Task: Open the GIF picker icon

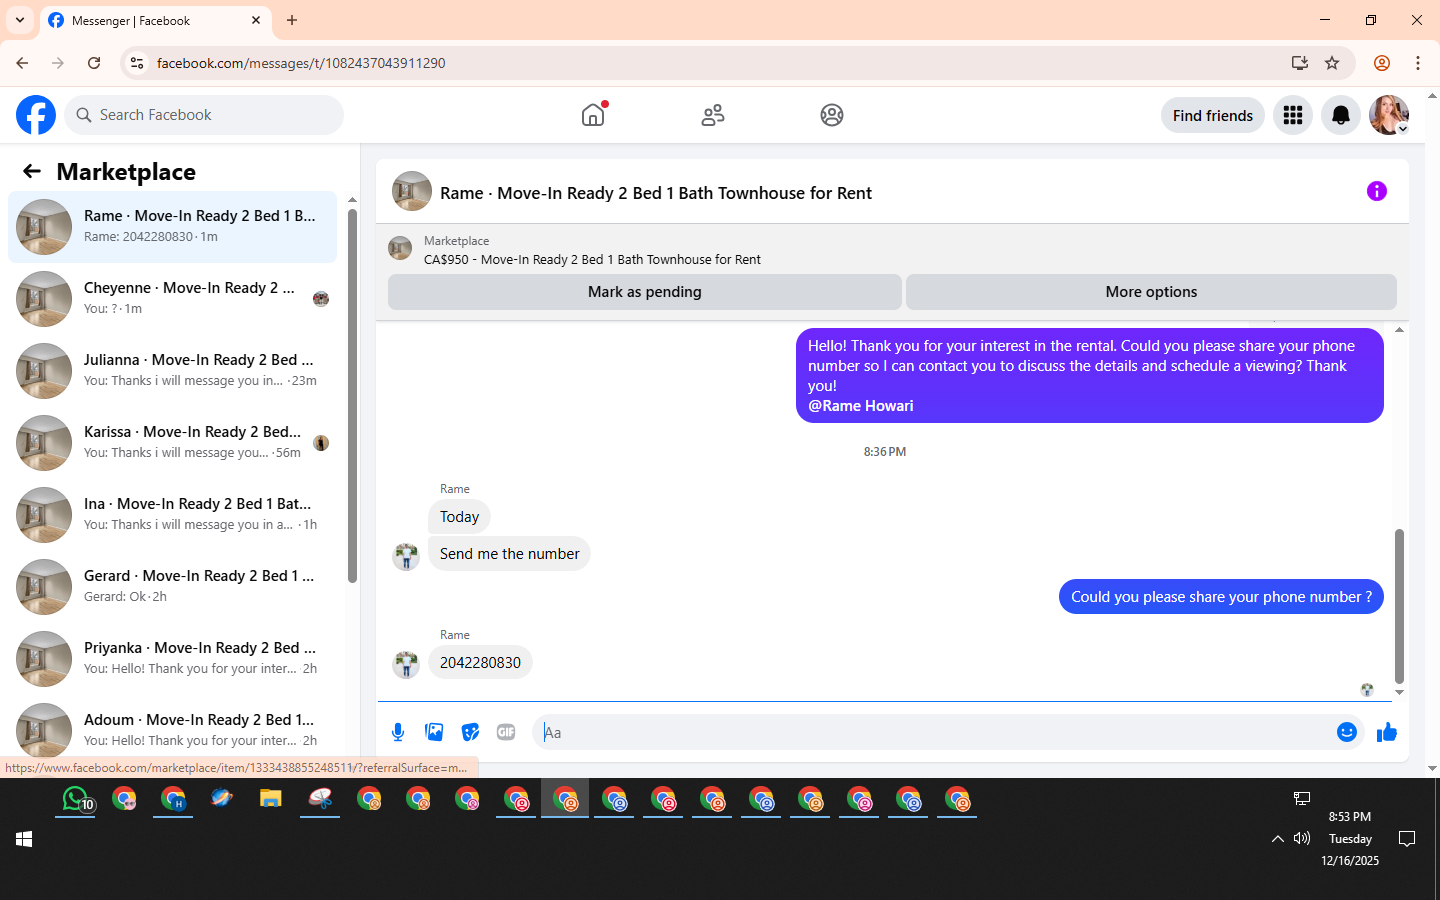Action: 506,732
